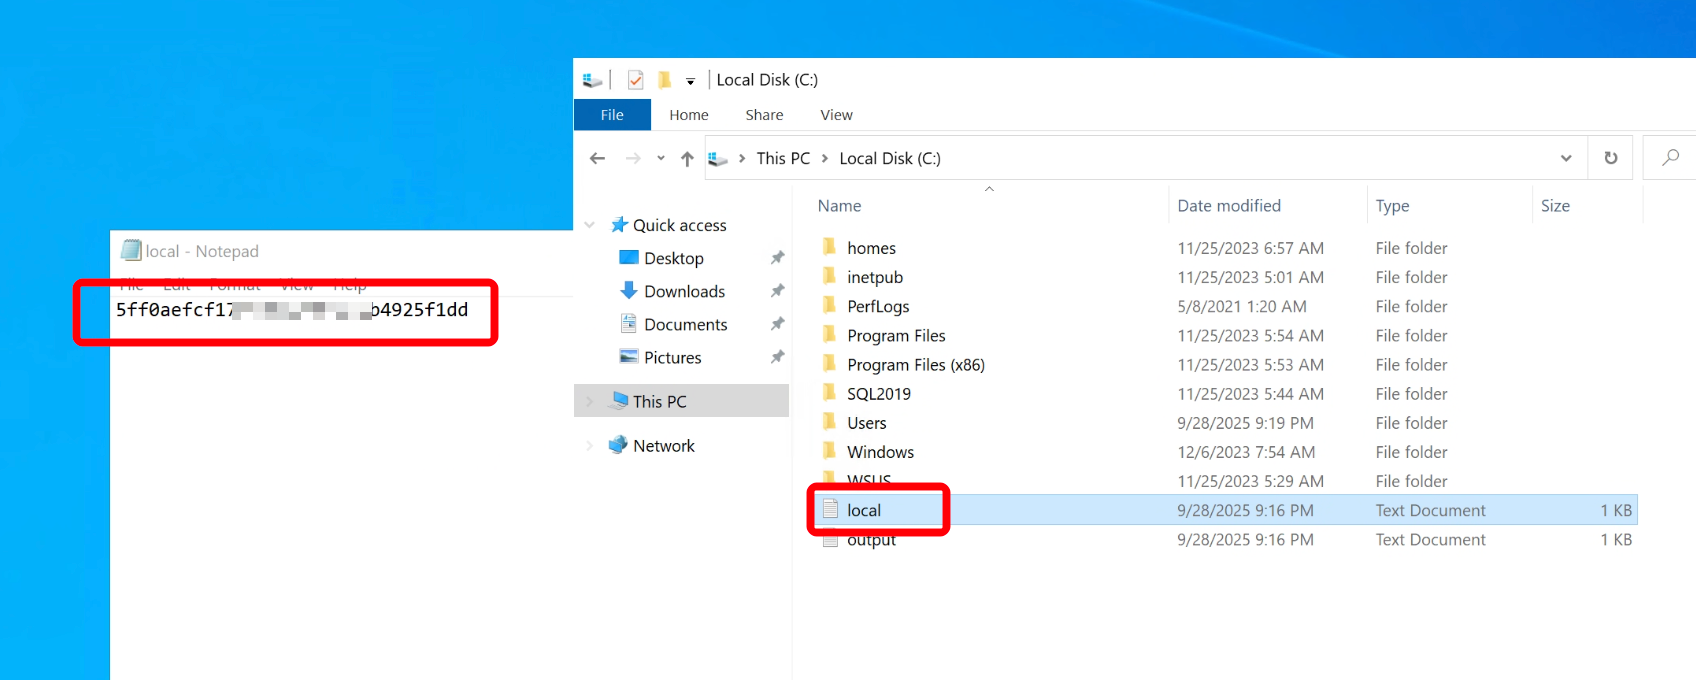The width and height of the screenshot is (1696, 680).
Task: Select Documents in the navigation pane
Action: coord(685,324)
